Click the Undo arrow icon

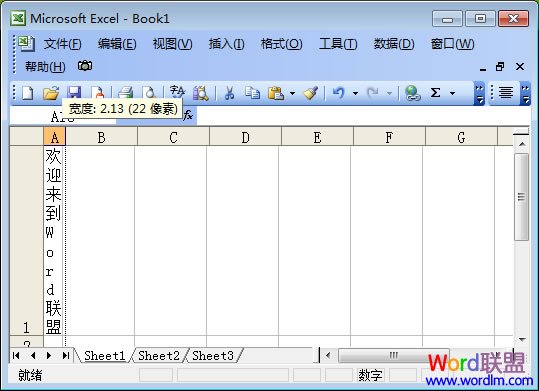tap(339, 93)
